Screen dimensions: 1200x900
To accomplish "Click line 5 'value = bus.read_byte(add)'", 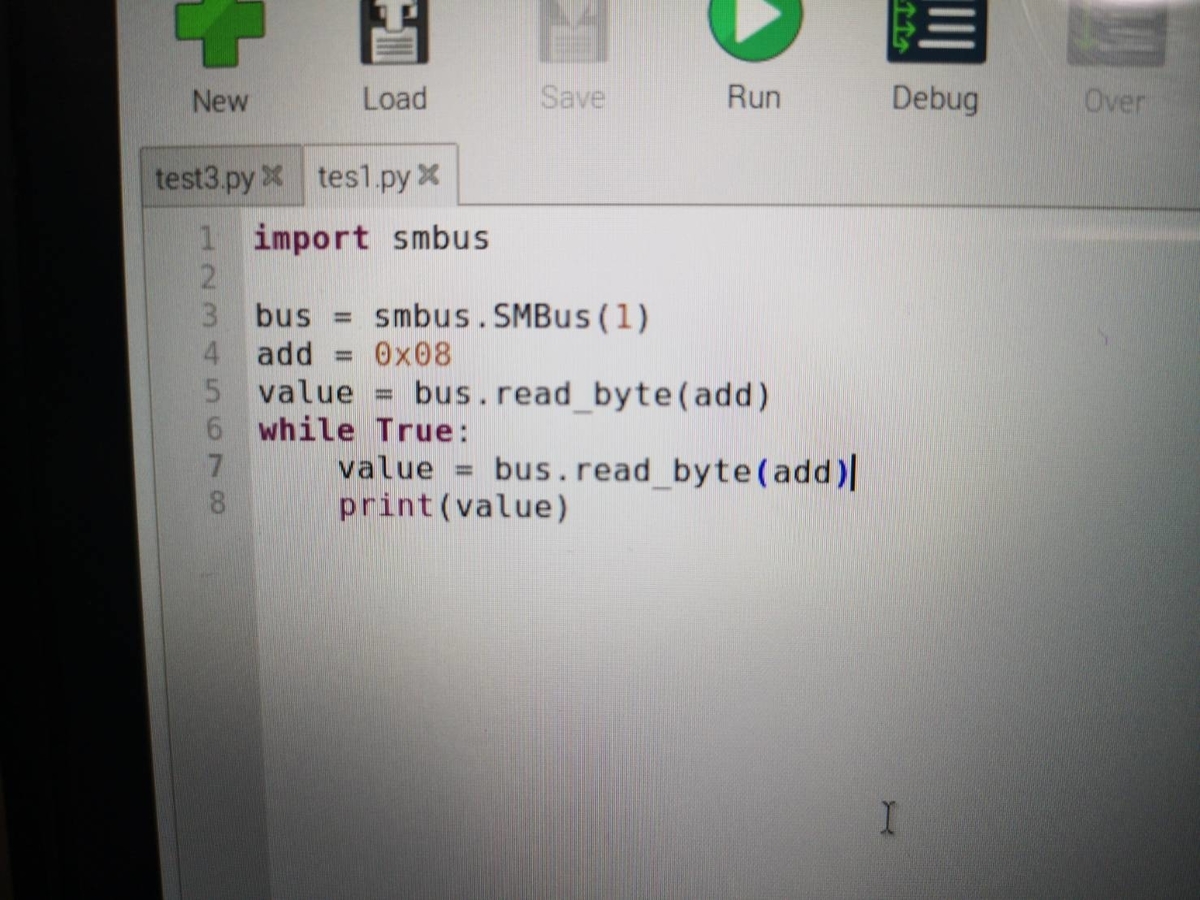I will (514, 394).
